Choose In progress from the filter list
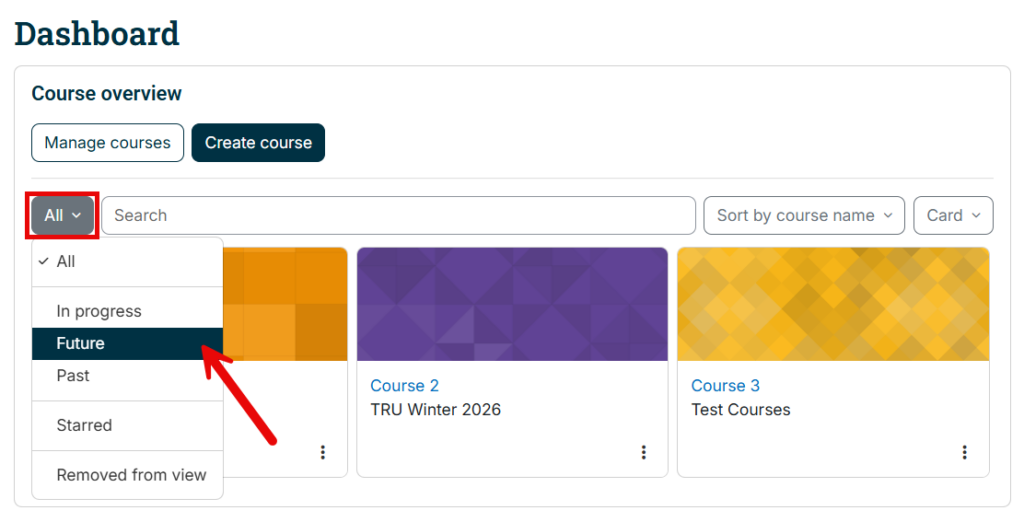This screenshot has width=1024, height=522. [x=127, y=311]
